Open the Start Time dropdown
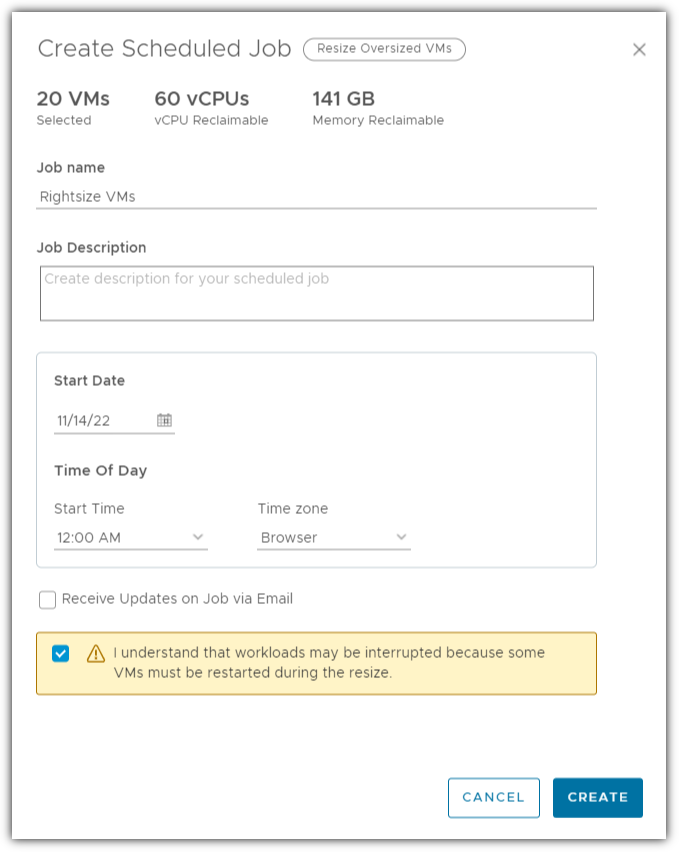This screenshot has height=852, width=679. 131,538
